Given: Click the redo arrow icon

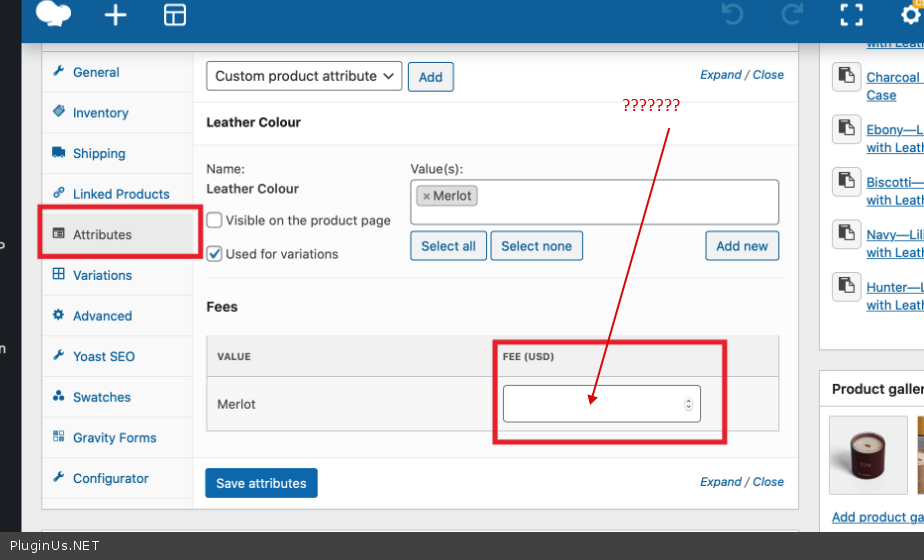Looking at the screenshot, I should pyautogui.click(x=792, y=15).
